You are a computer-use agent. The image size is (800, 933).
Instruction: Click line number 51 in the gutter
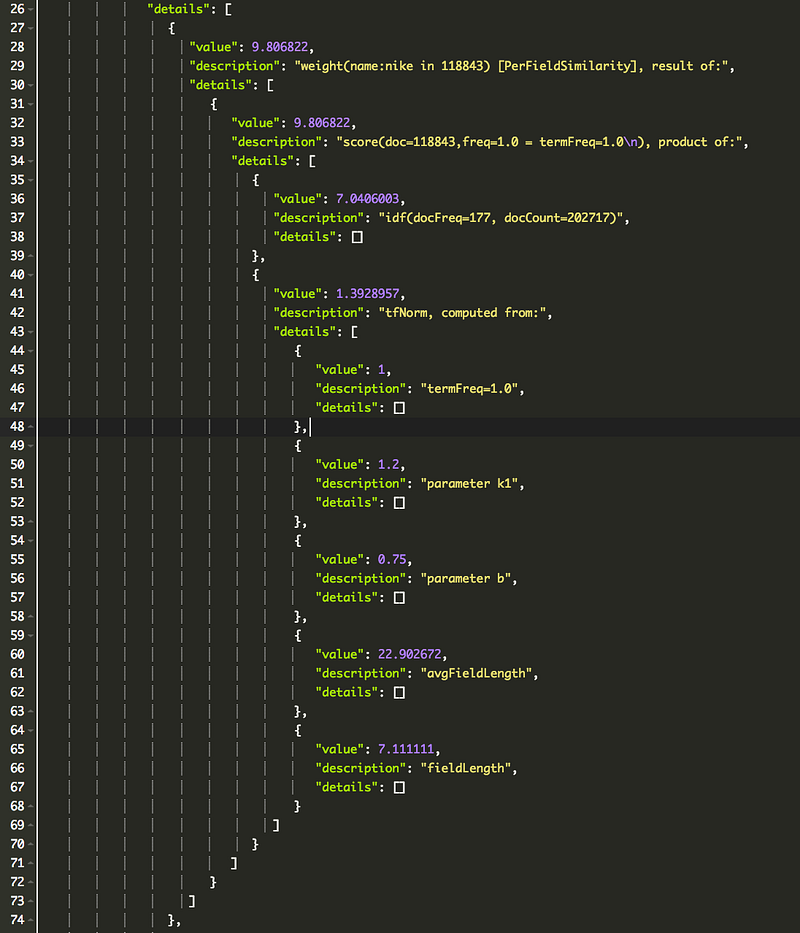(17, 484)
